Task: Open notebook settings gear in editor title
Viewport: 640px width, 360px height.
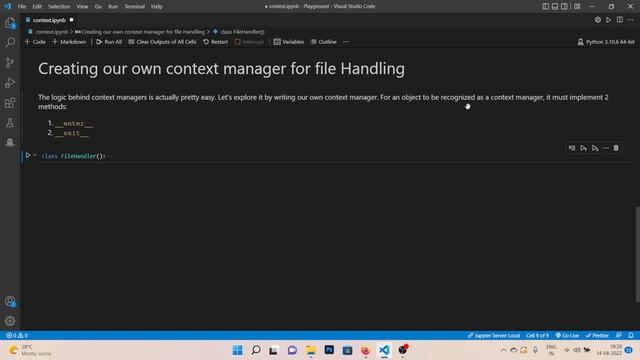Action: (598, 20)
